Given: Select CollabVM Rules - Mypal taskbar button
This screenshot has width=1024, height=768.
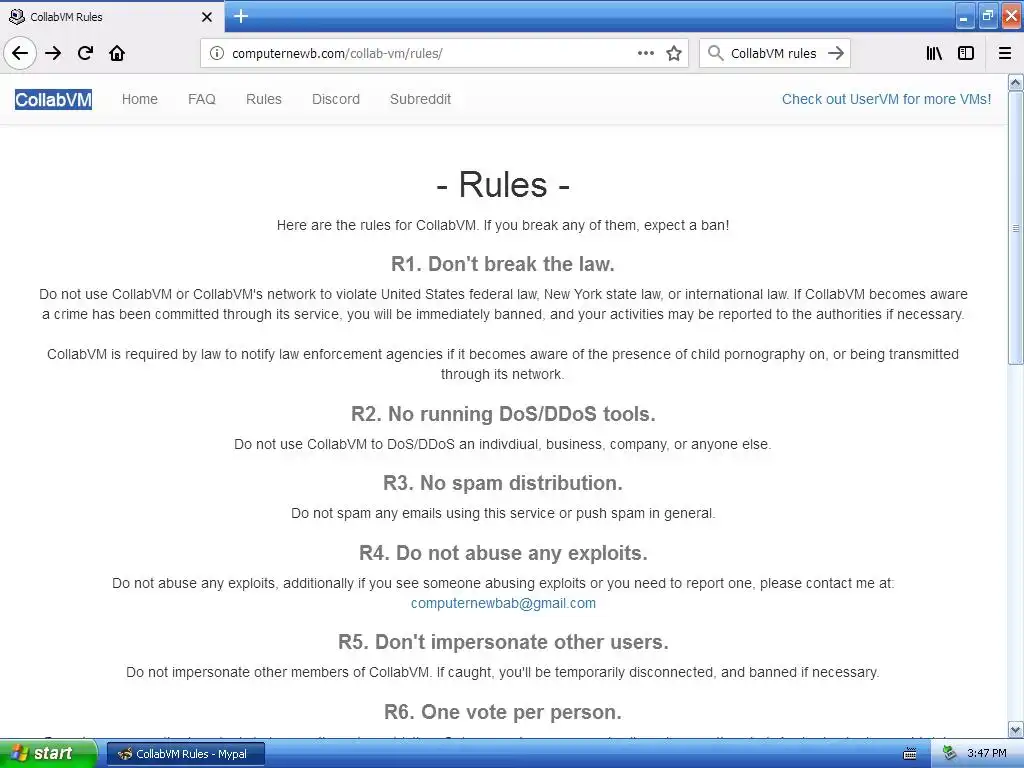Looking at the screenshot, I should pos(185,754).
